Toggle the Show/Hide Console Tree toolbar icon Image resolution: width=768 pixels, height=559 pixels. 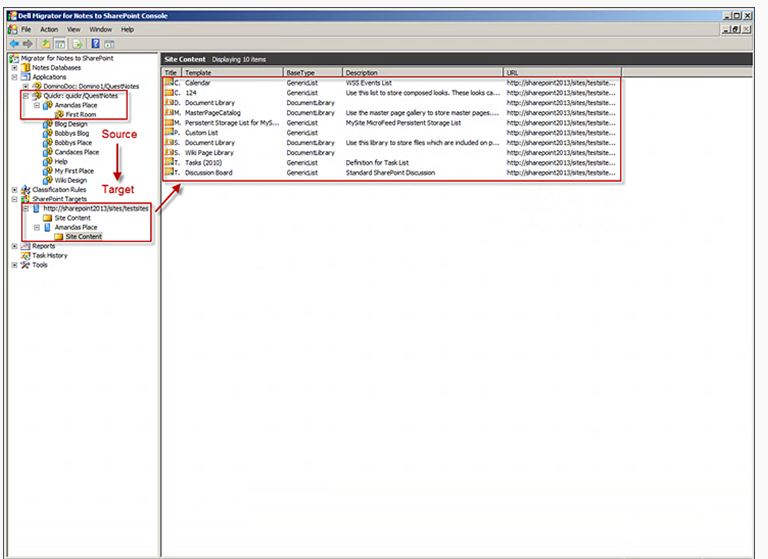(x=60, y=44)
